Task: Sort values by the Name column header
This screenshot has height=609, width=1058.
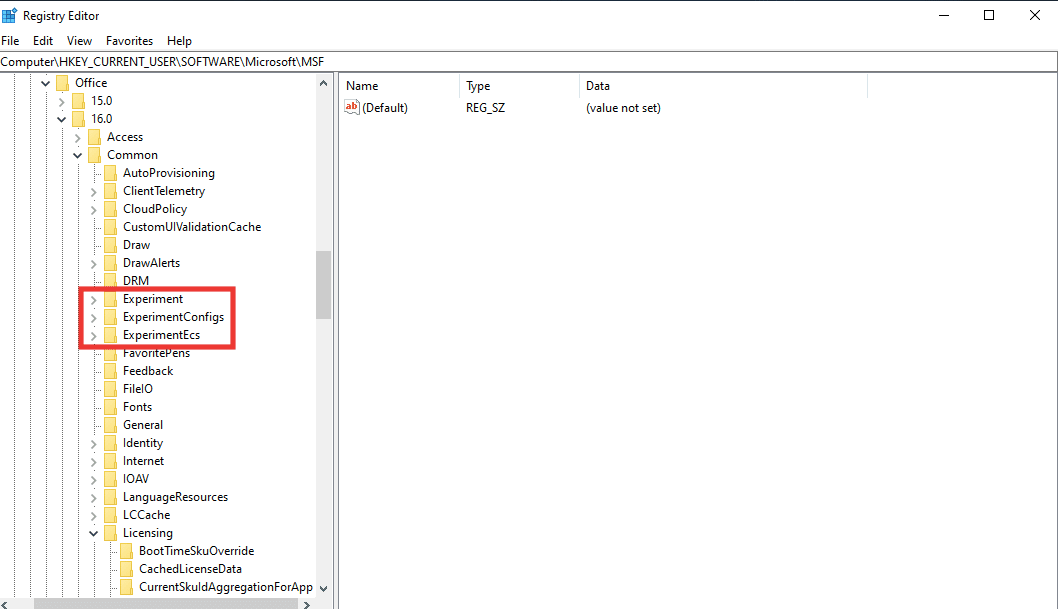Action: (399, 86)
